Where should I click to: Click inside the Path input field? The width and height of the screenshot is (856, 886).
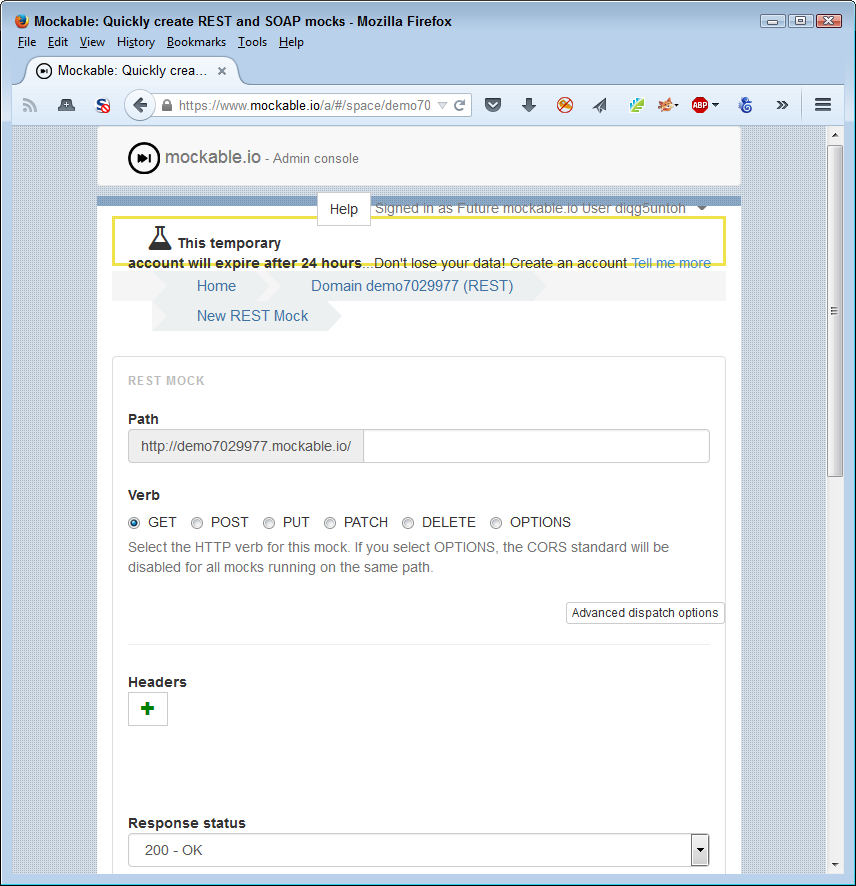(536, 445)
